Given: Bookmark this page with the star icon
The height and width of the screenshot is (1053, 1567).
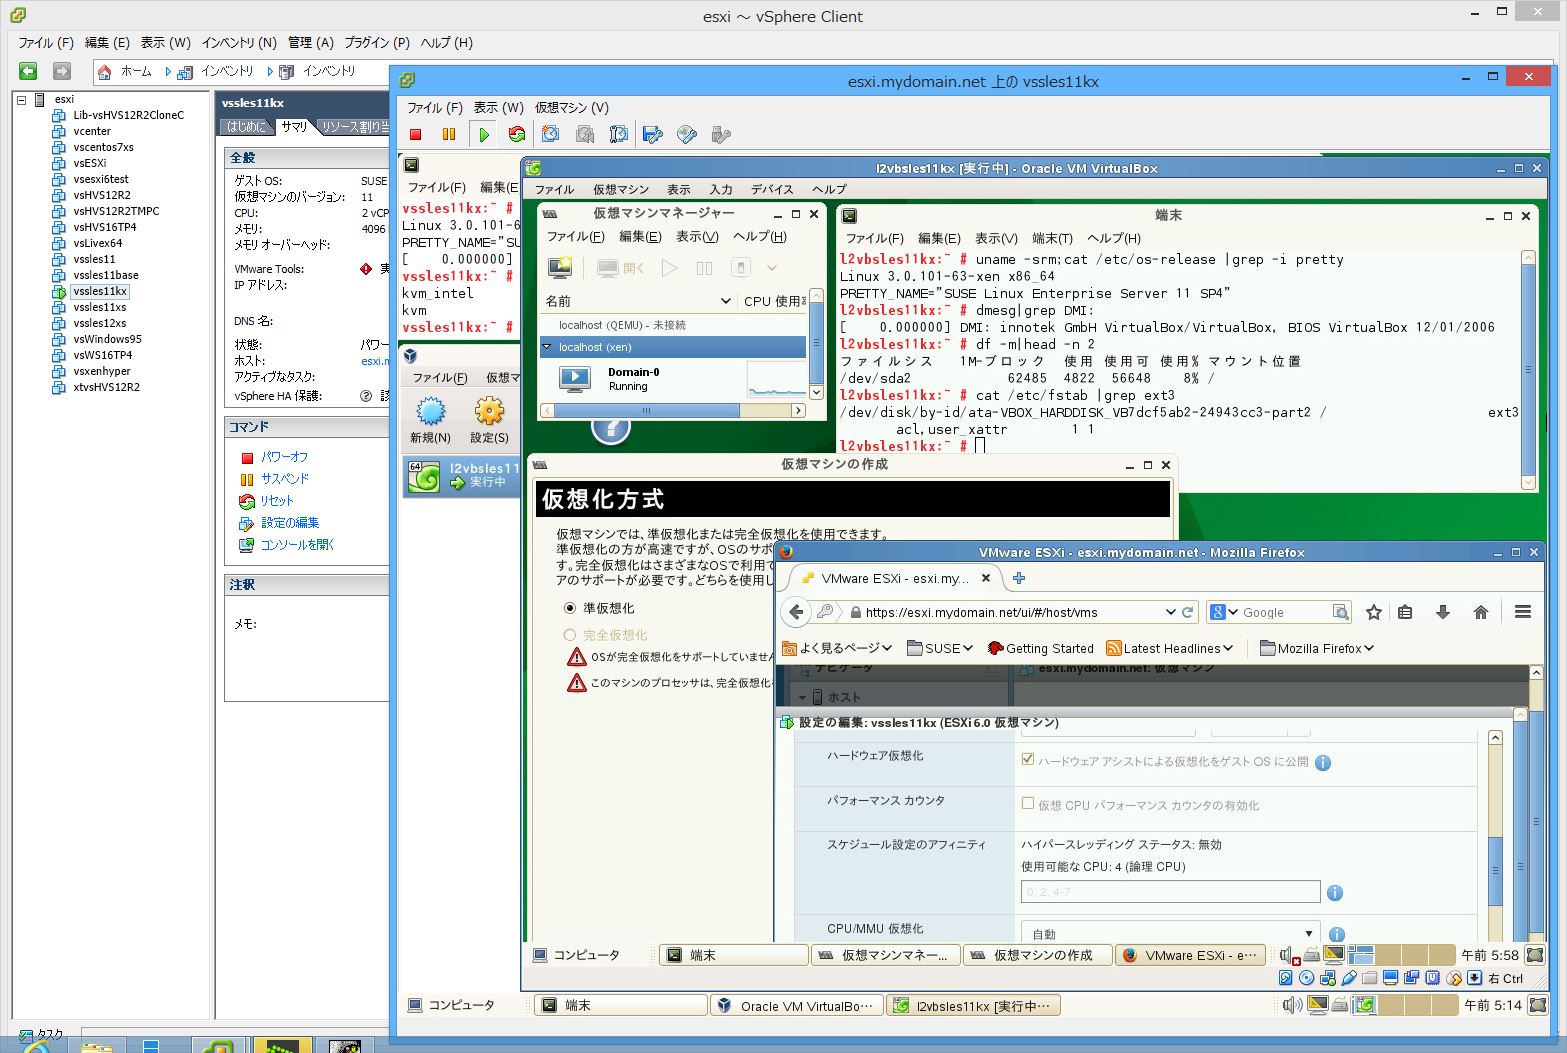Looking at the screenshot, I should click(x=1374, y=612).
